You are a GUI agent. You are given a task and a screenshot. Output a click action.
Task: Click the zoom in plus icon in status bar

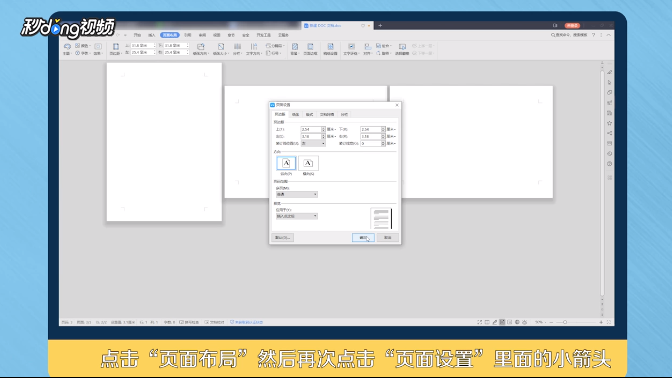(601, 322)
